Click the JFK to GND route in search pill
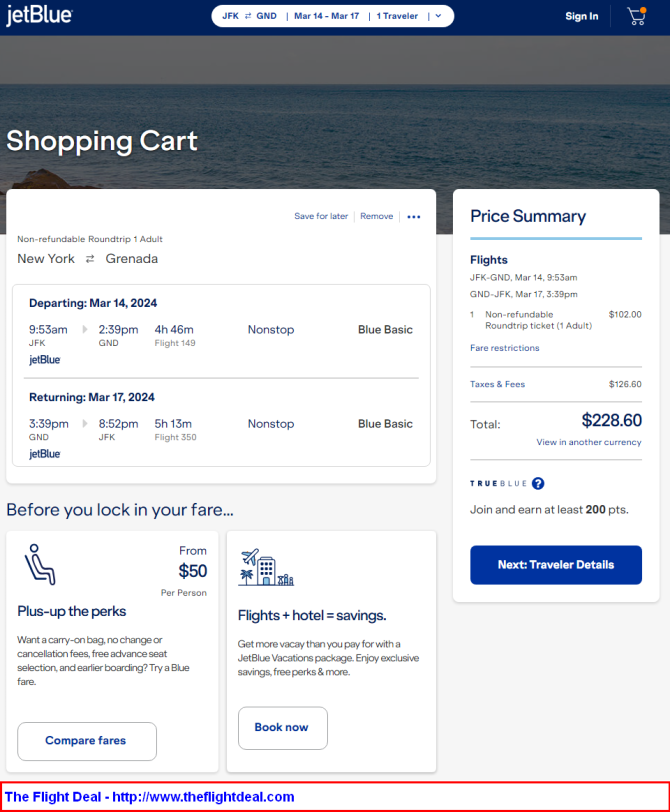Viewport: 670px width, 812px height. [x=249, y=16]
